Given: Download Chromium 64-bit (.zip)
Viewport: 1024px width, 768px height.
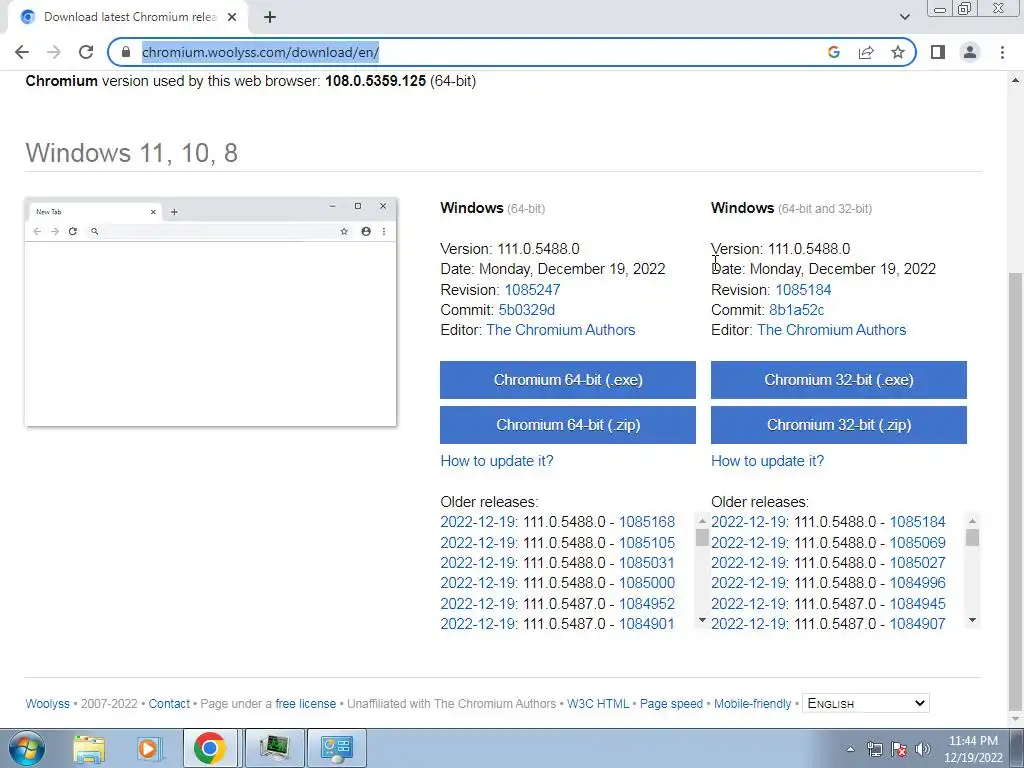Looking at the screenshot, I should (568, 425).
